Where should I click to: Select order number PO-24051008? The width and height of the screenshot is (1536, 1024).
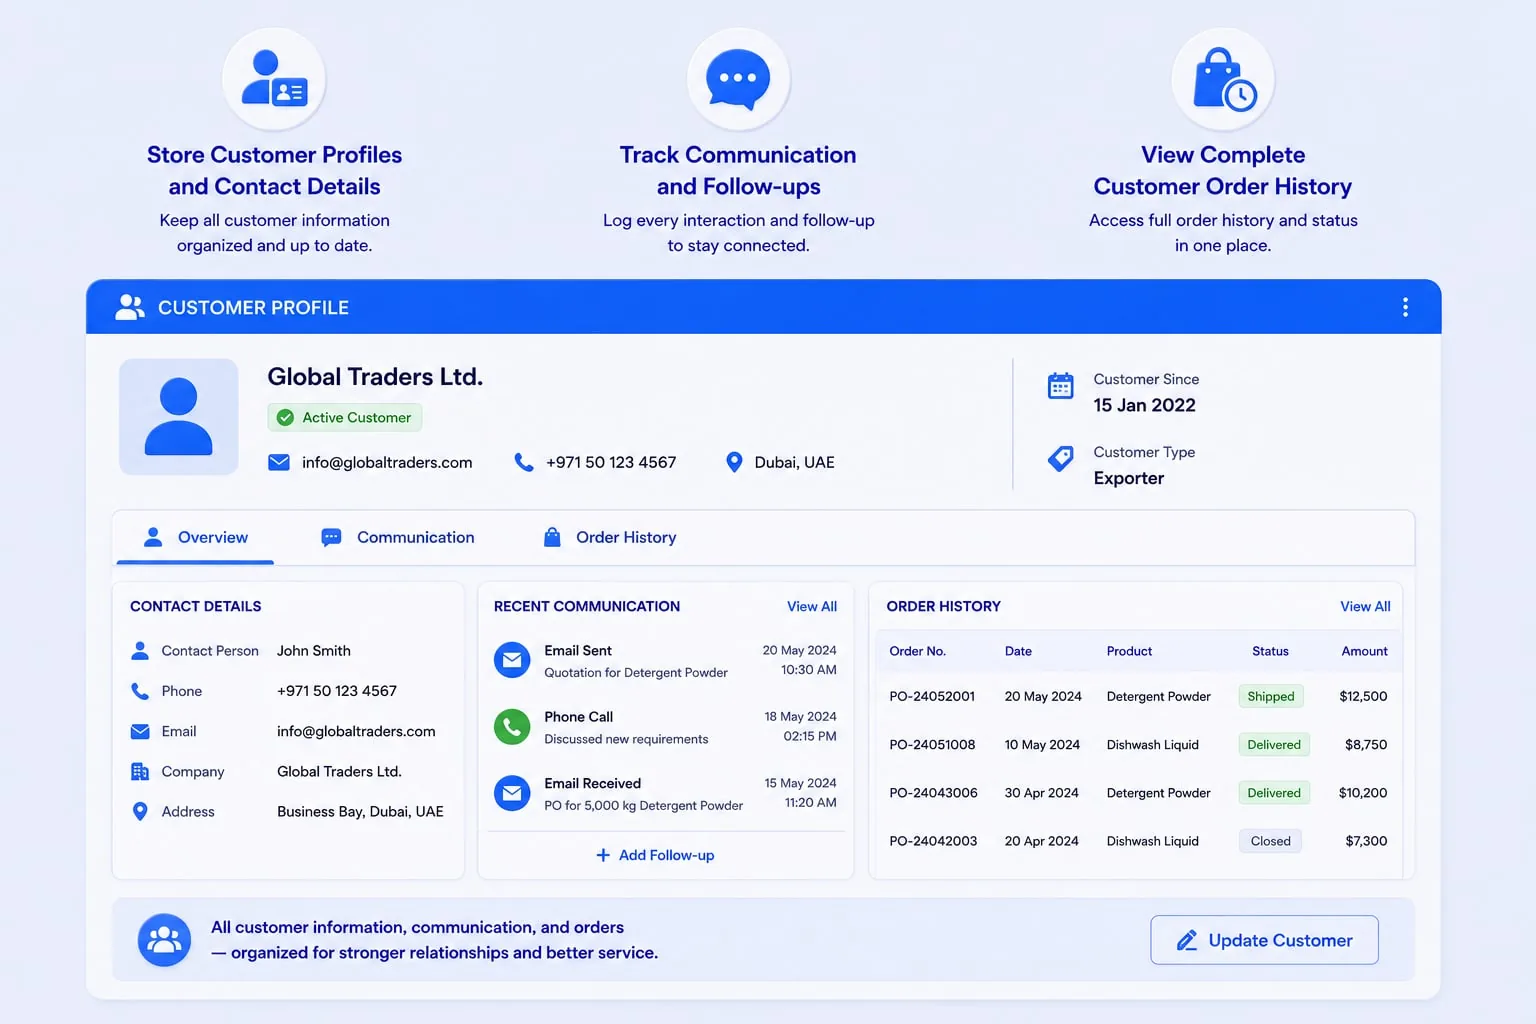point(932,745)
